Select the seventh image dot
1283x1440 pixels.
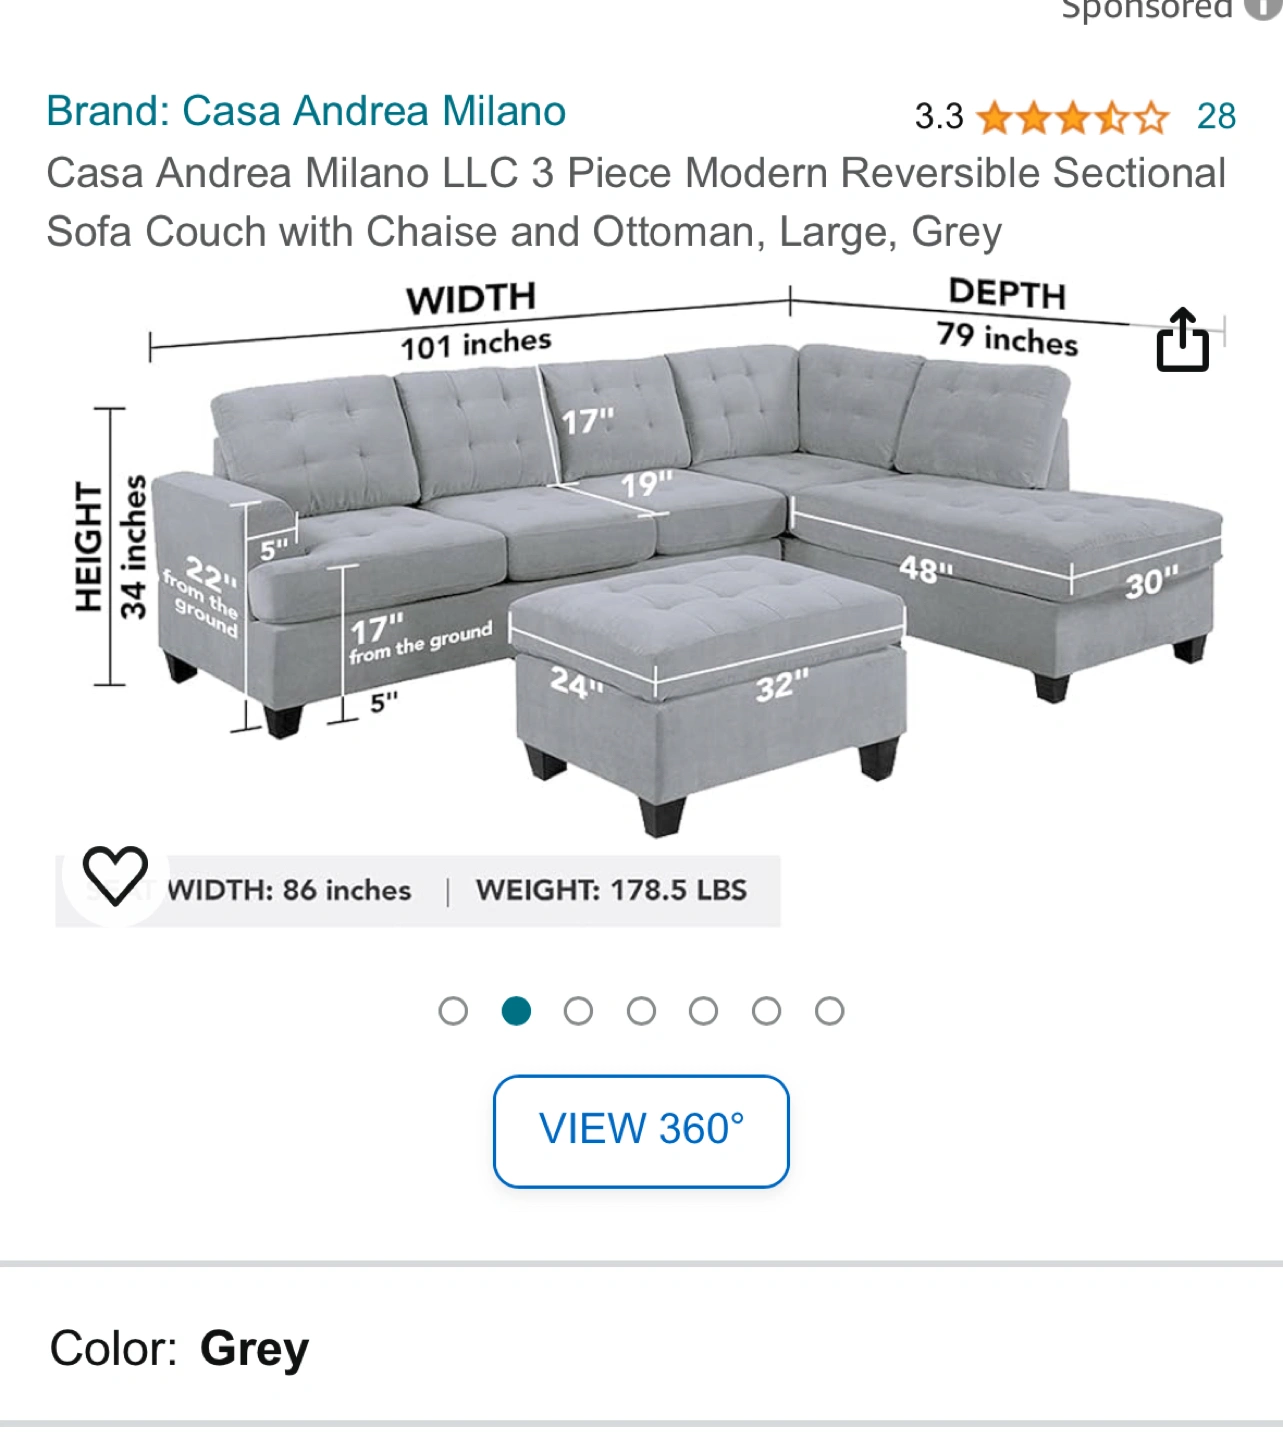point(829,1011)
